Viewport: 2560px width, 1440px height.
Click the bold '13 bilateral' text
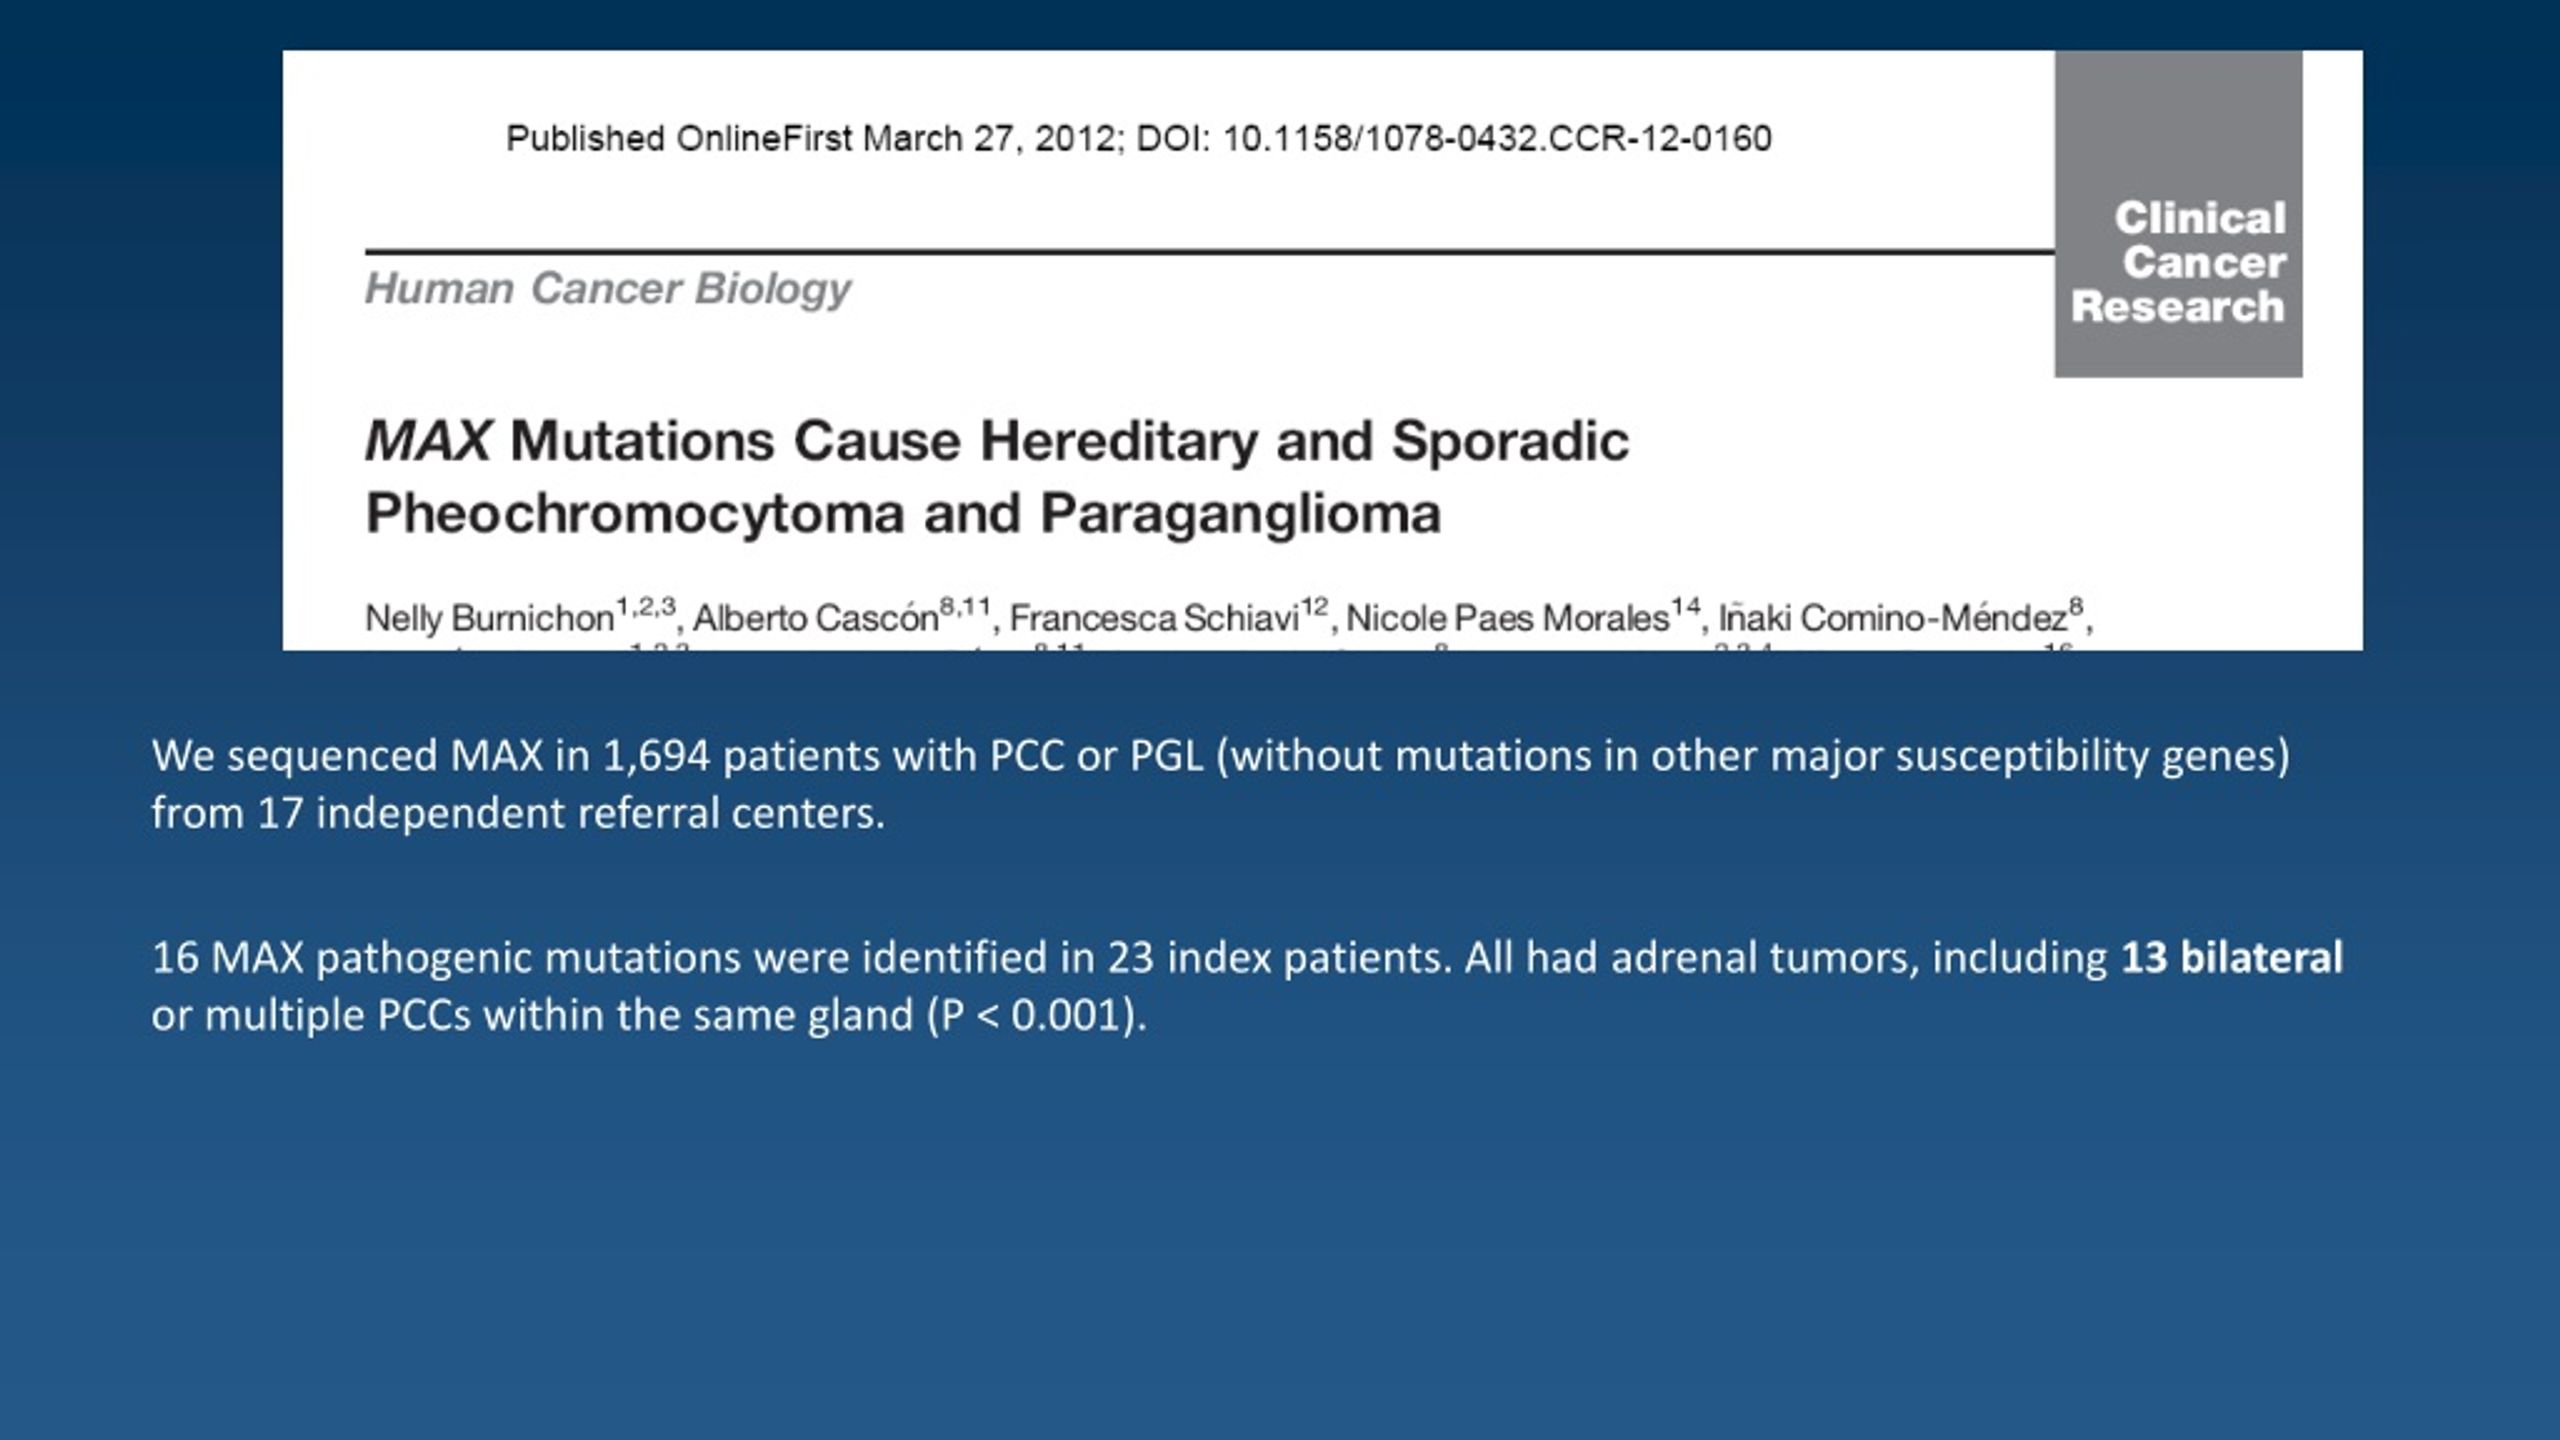pyautogui.click(x=2232, y=957)
